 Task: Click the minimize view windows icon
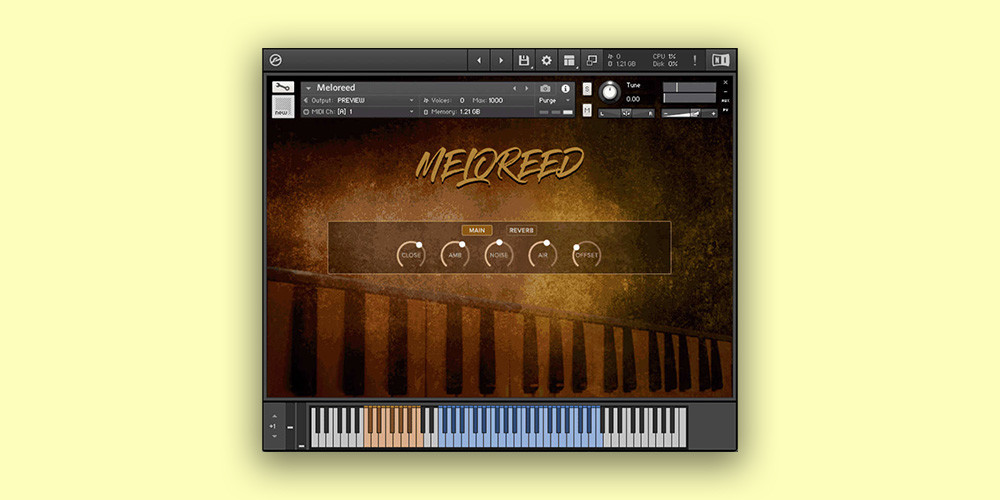(592, 60)
